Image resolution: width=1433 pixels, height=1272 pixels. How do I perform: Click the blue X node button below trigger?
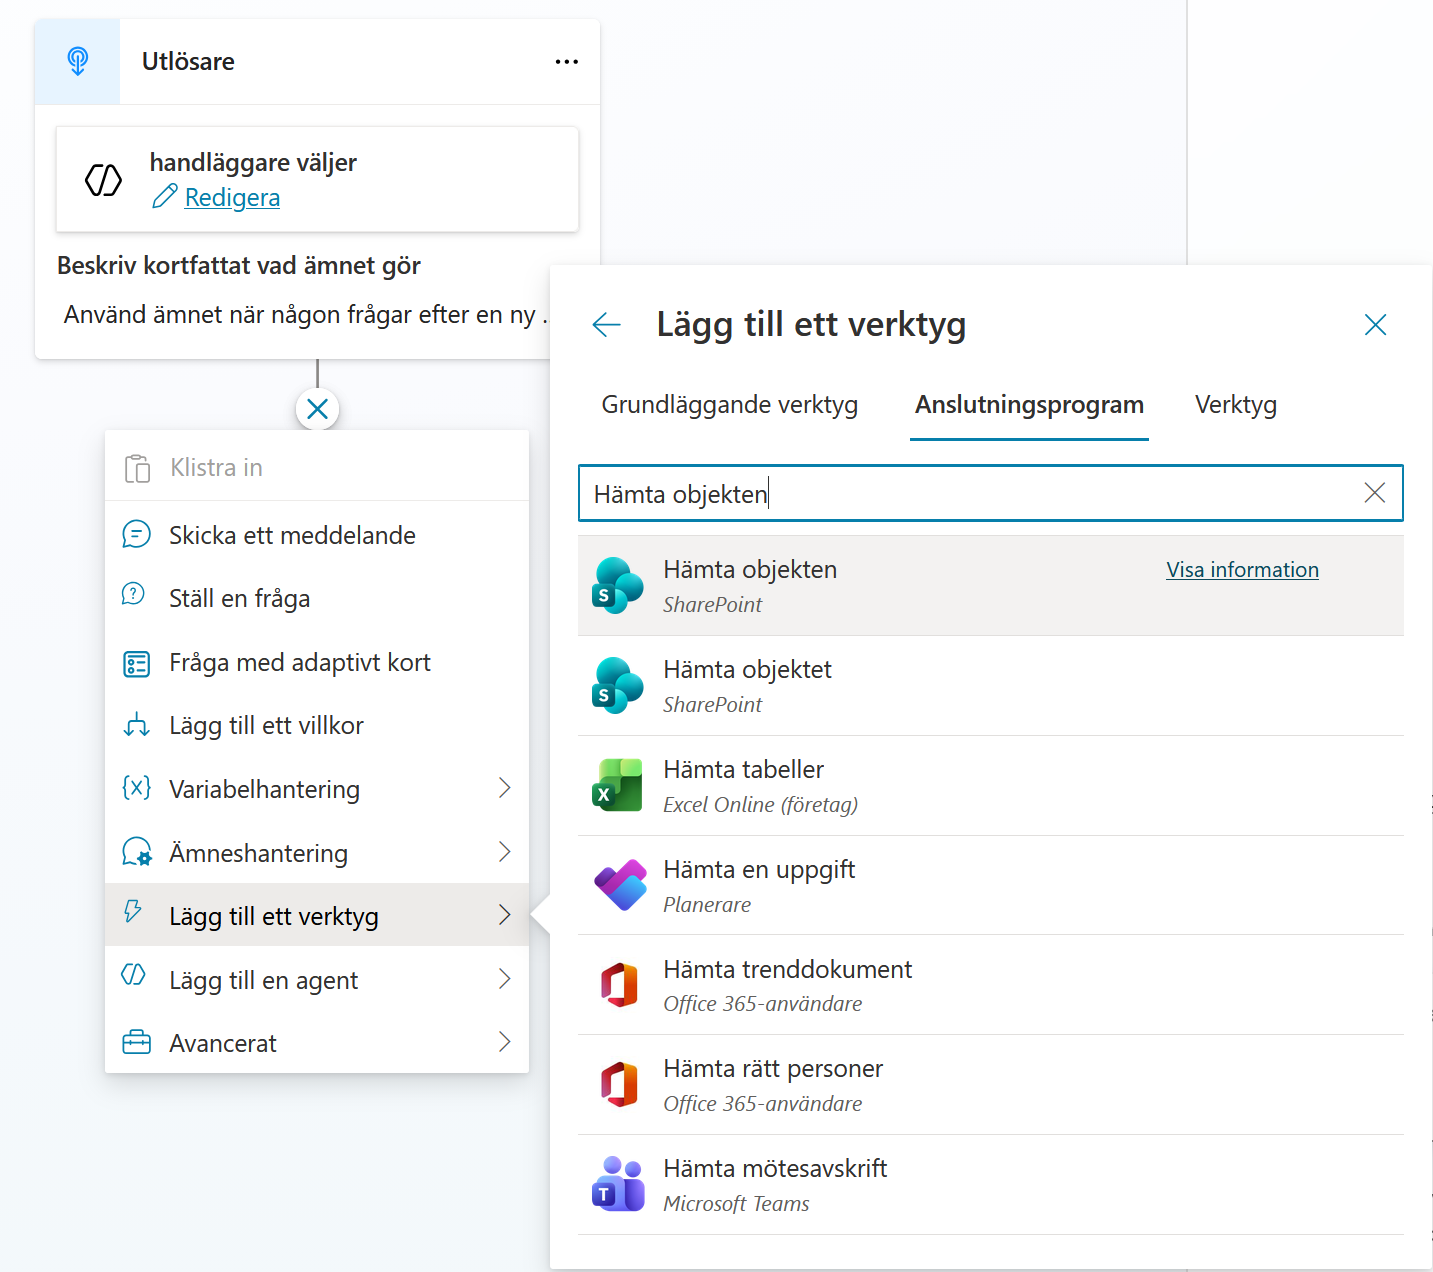point(317,408)
